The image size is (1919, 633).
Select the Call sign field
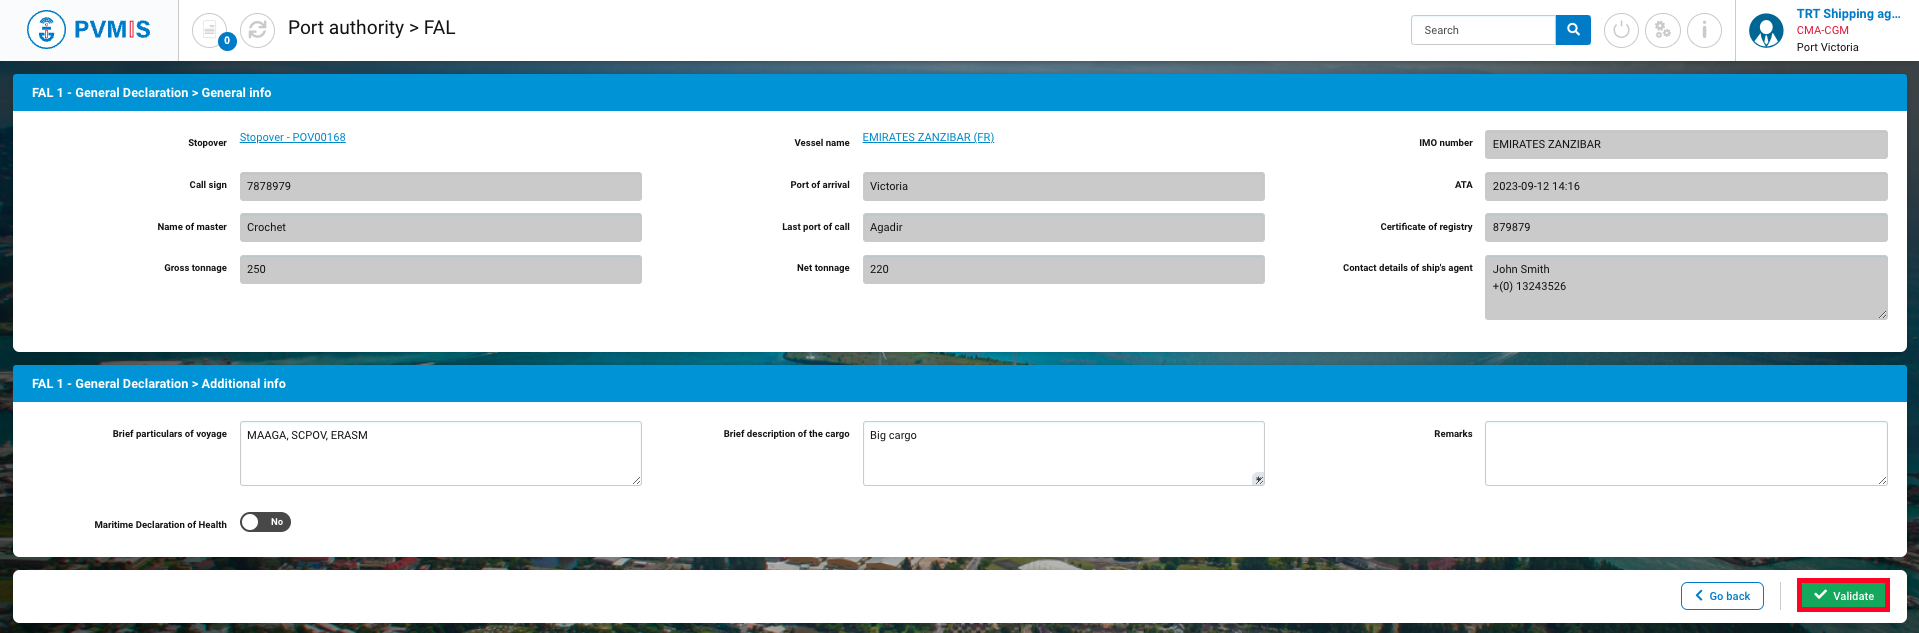[x=440, y=186]
